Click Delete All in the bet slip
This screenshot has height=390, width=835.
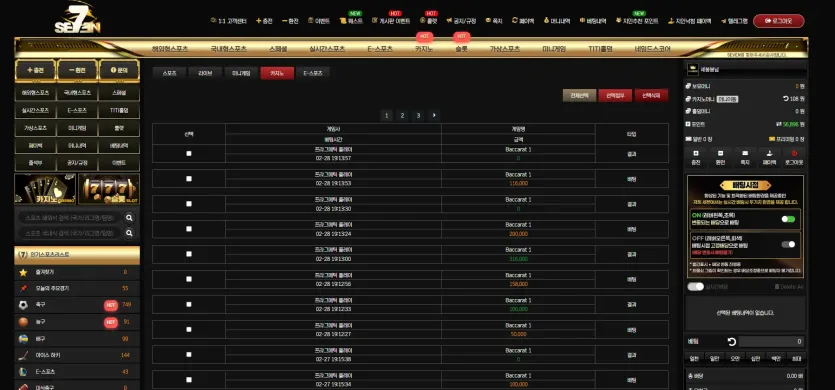click(789, 287)
